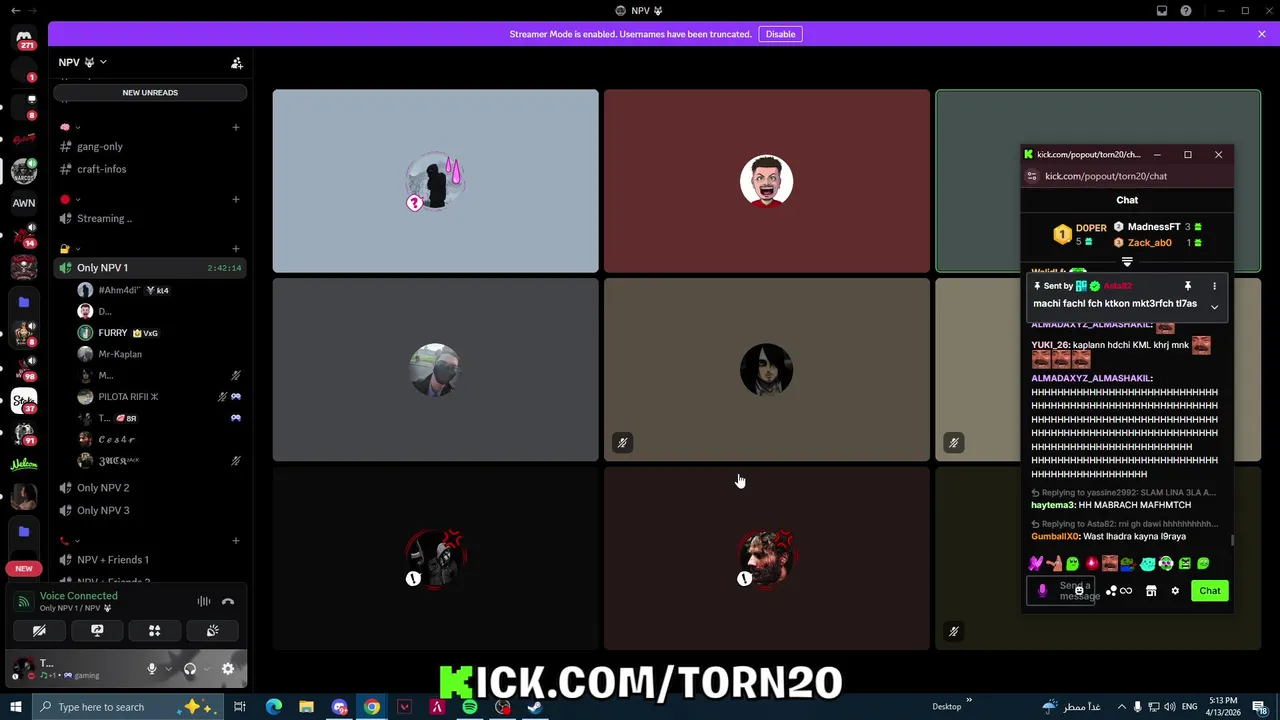Unpin the pinned message in Kick chat
This screenshot has height=720, width=1280.
1188,286
